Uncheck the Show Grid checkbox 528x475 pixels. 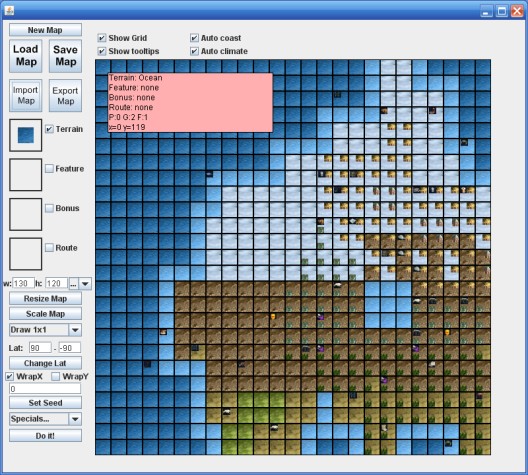(x=102, y=38)
